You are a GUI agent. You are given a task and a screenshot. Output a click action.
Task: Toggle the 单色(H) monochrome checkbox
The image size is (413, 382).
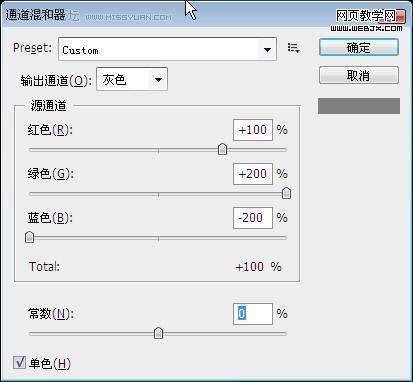19,362
